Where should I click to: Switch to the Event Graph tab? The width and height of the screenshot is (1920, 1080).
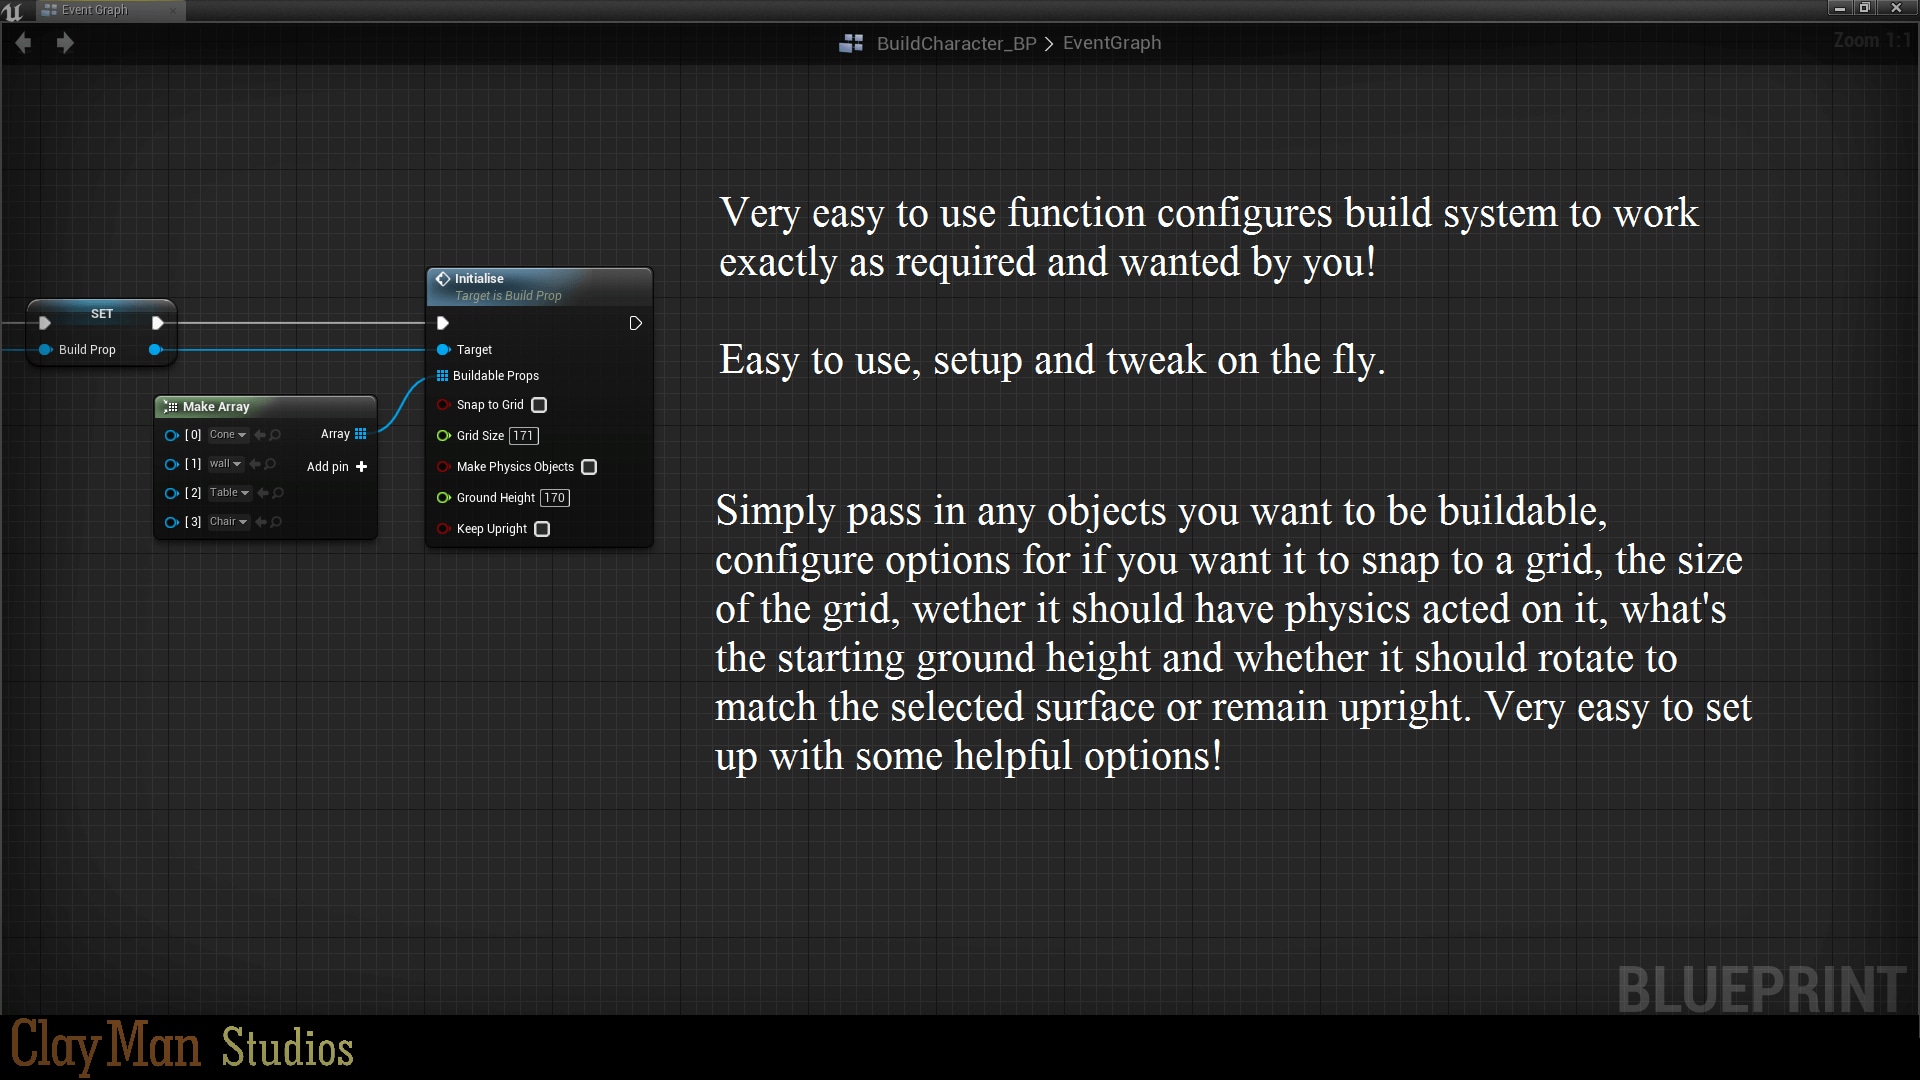pyautogui.click(x=95, y=10)
